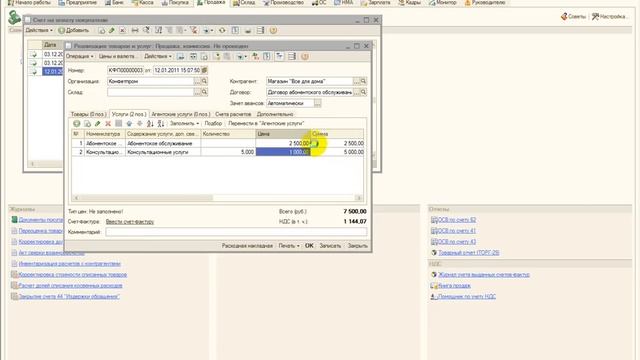Click the red X delete-mark icon in the invoice list toolbar
The image size is (640, 360).
click(x=122, y=30)
